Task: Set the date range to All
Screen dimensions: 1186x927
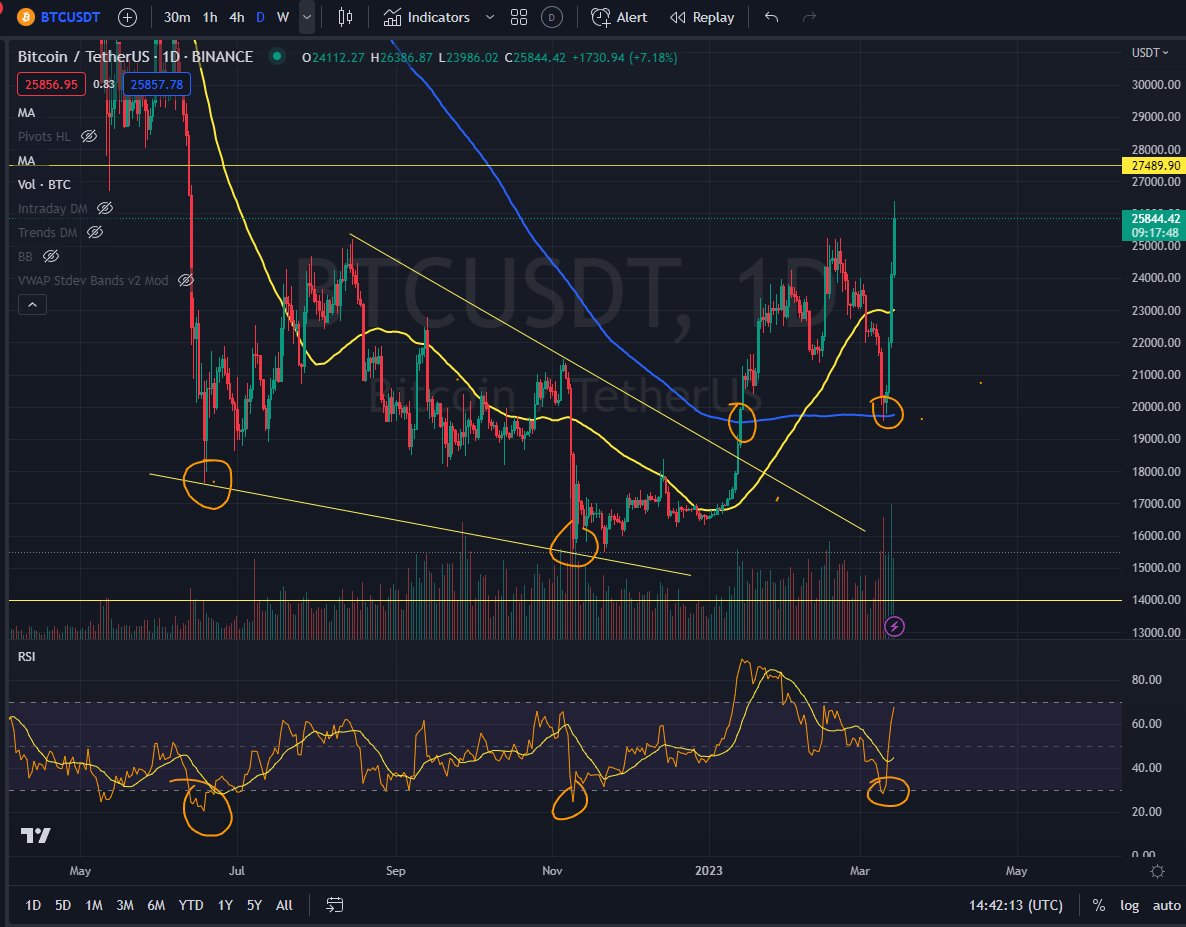Action: (284, 905)
